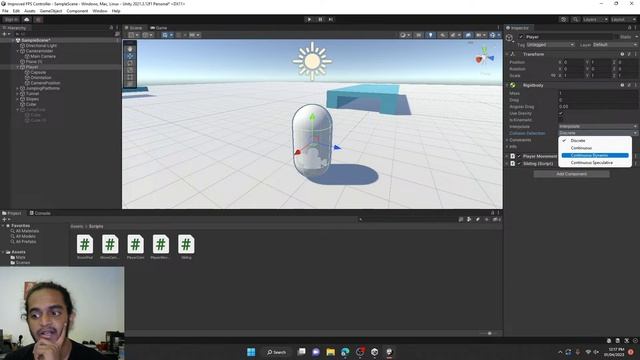Screen dimensions: 640x360
Task: Expand the JumpingPlatforms object
Action: point(18,88)
